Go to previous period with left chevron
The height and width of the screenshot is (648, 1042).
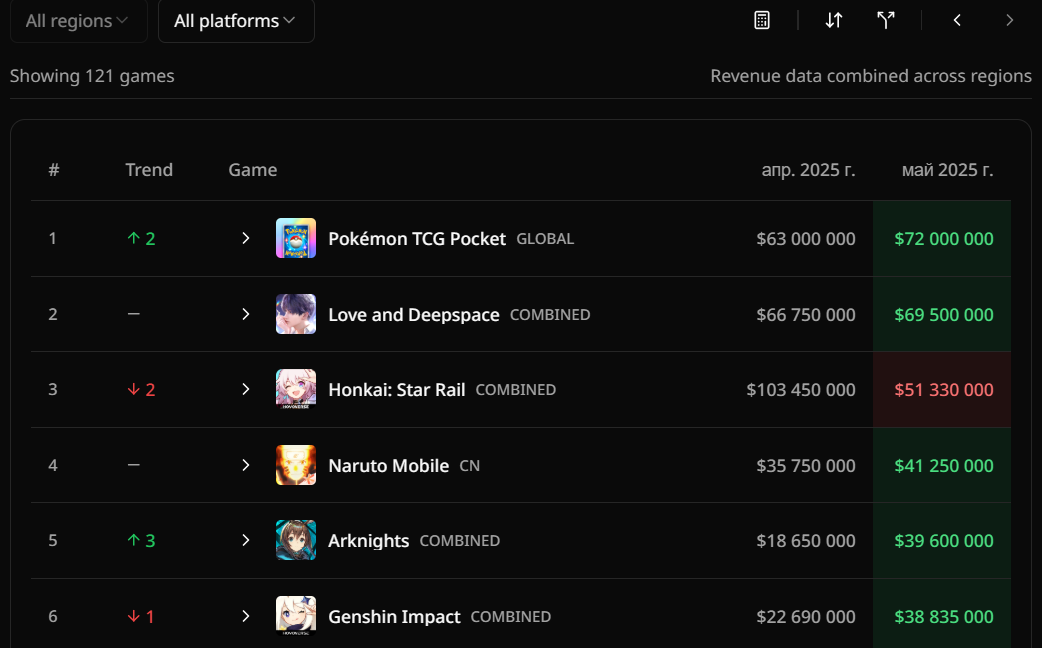pyautogui.click(x=957, y=21)
